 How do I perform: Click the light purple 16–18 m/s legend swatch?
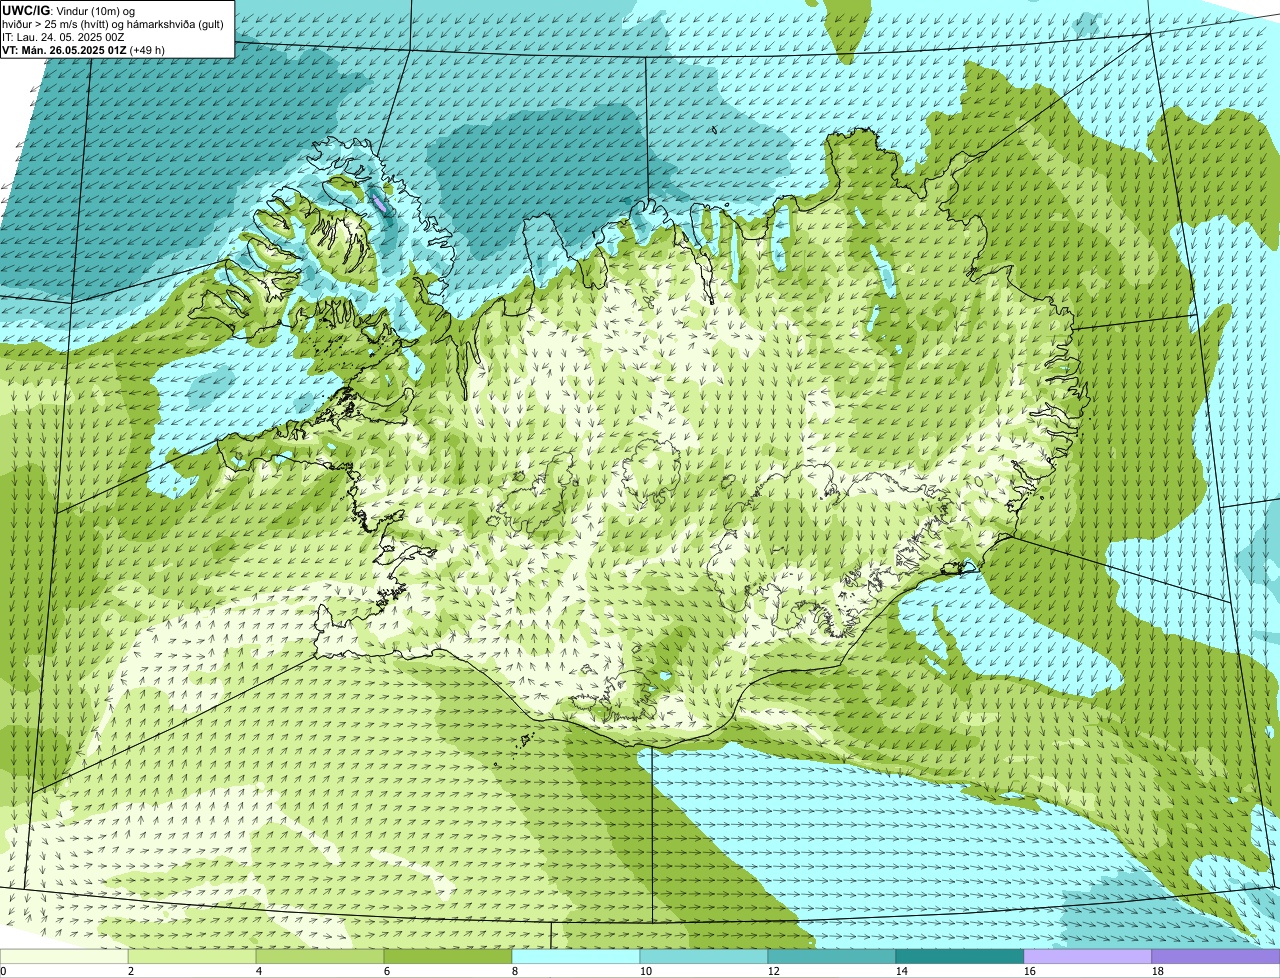pos(1088,957)
